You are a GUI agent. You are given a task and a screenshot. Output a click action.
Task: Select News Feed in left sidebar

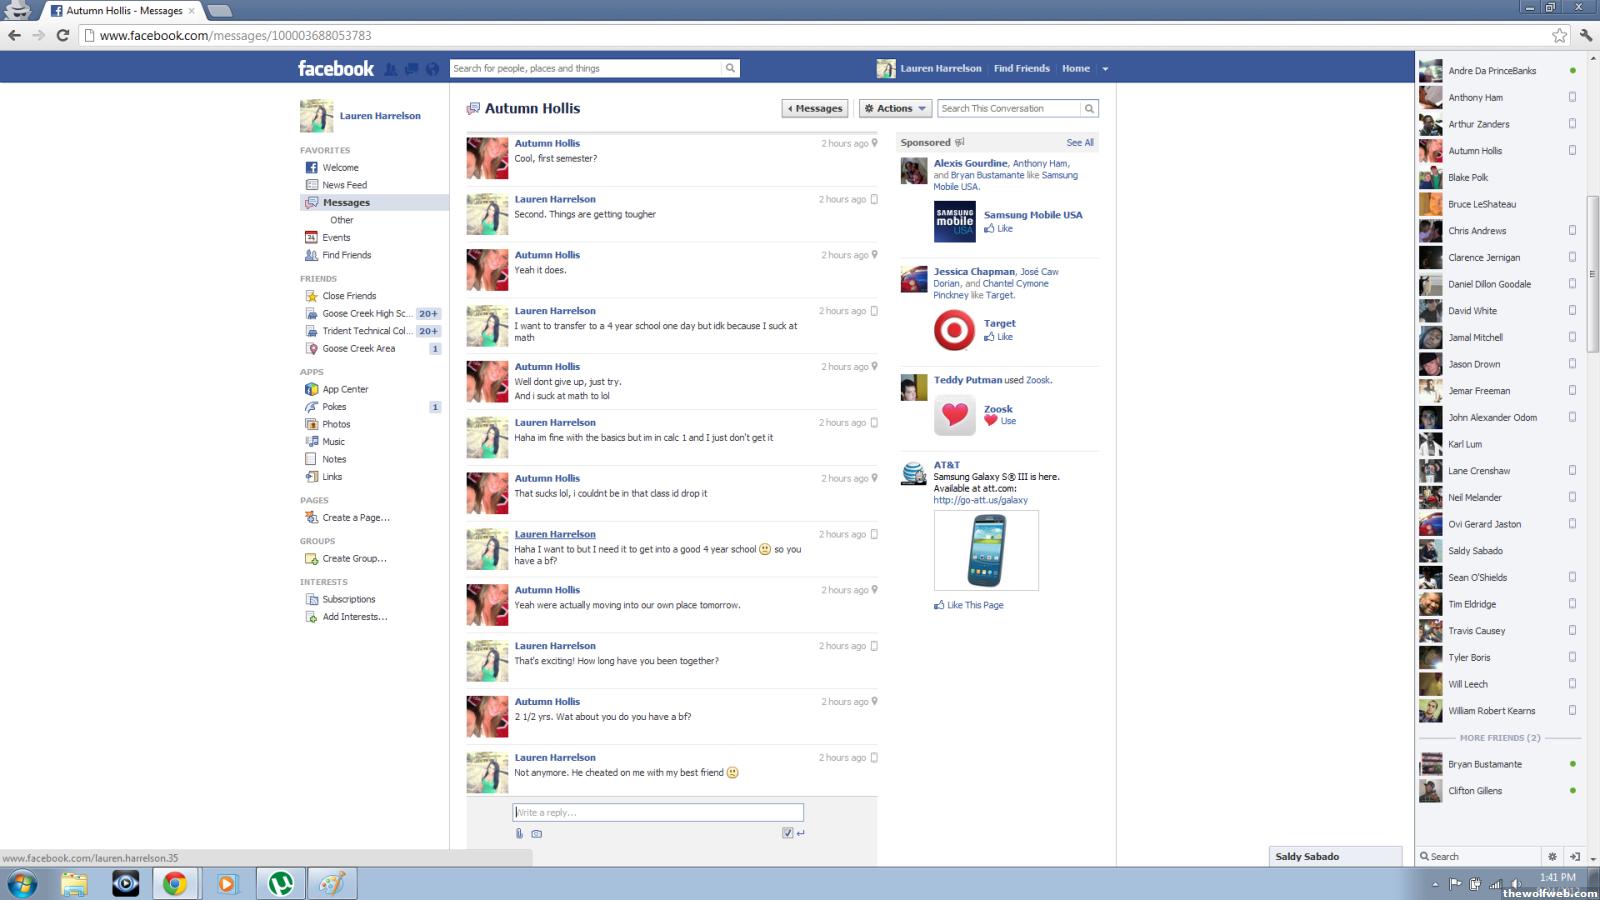tap(344, 185)
